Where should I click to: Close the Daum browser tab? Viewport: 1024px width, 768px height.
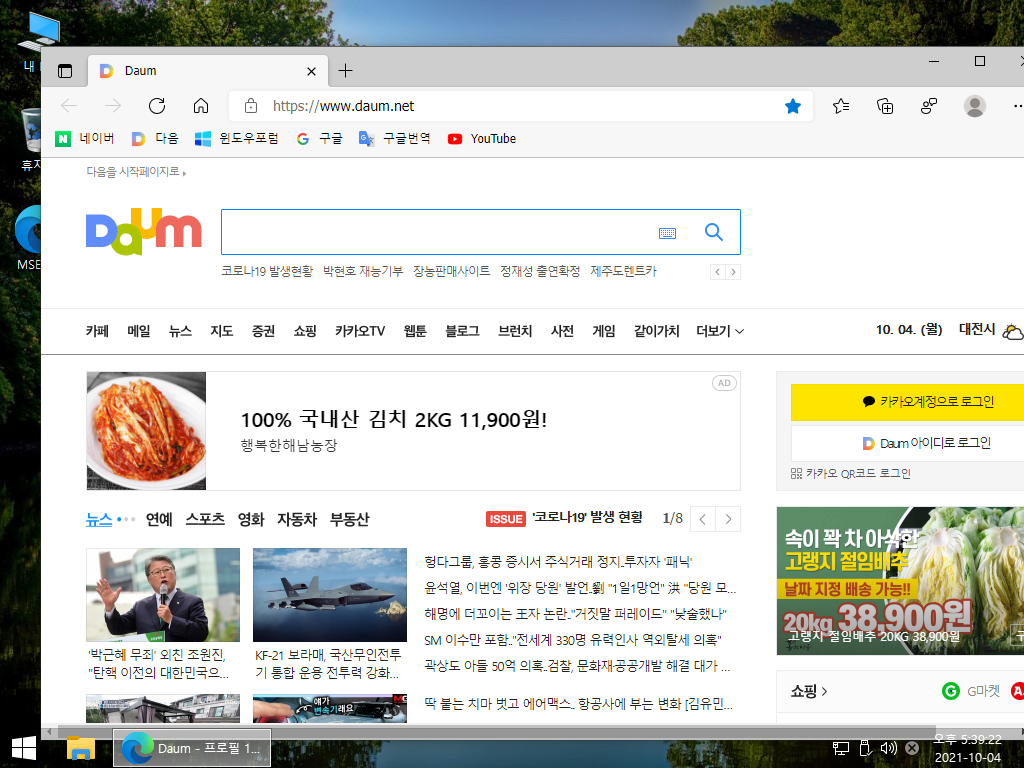pos(312,71)
